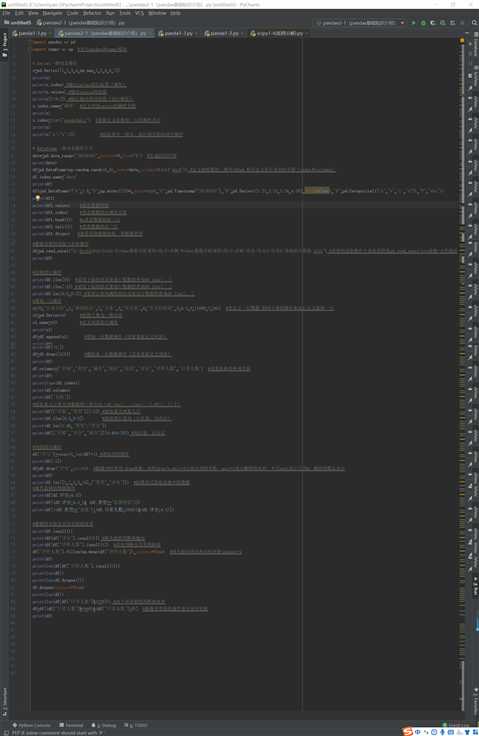Open the Refactor menu
The image size is (479, 736).
point(92,13)
